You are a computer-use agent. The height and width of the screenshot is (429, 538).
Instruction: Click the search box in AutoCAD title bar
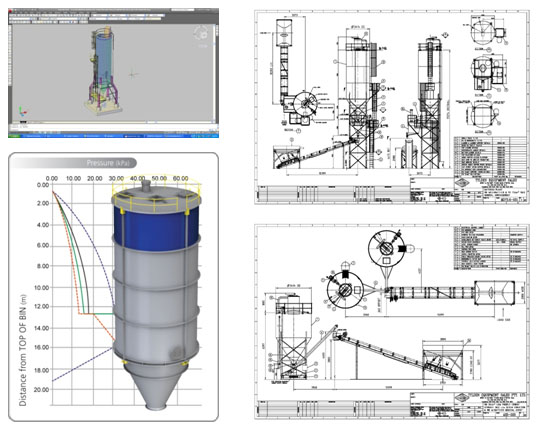point(183,10)
